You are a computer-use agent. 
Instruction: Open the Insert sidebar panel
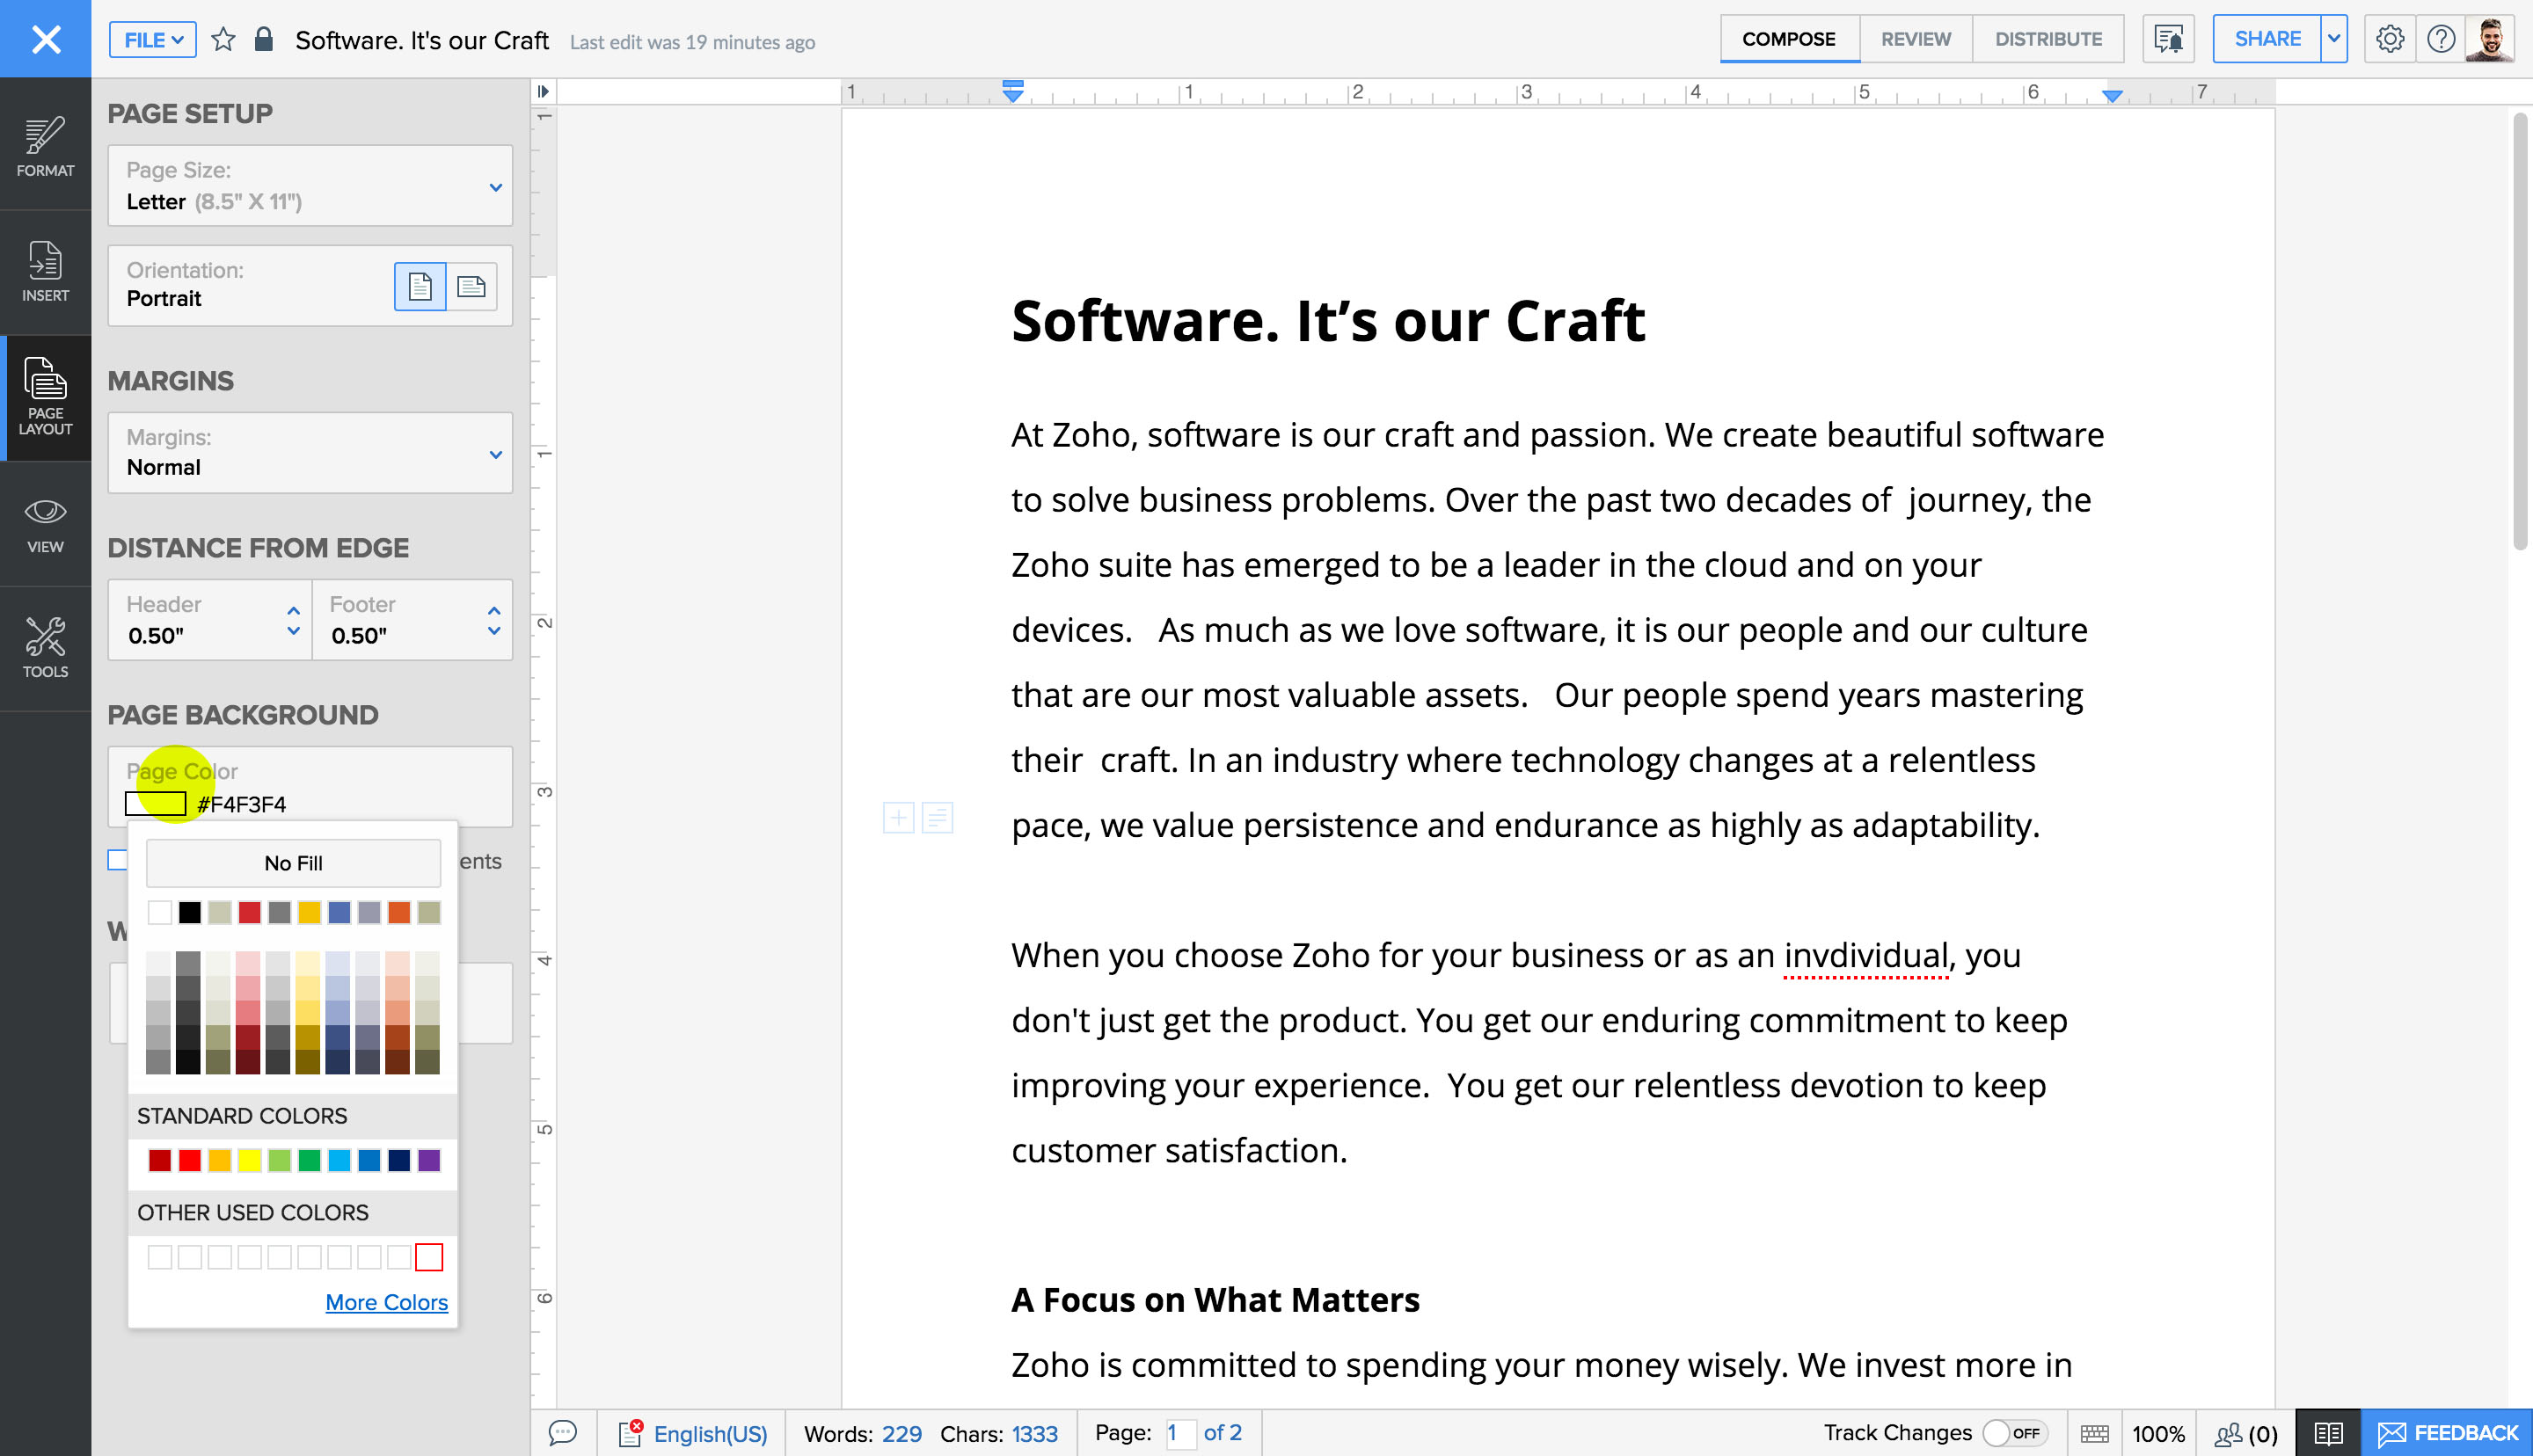tap(45, 271)
